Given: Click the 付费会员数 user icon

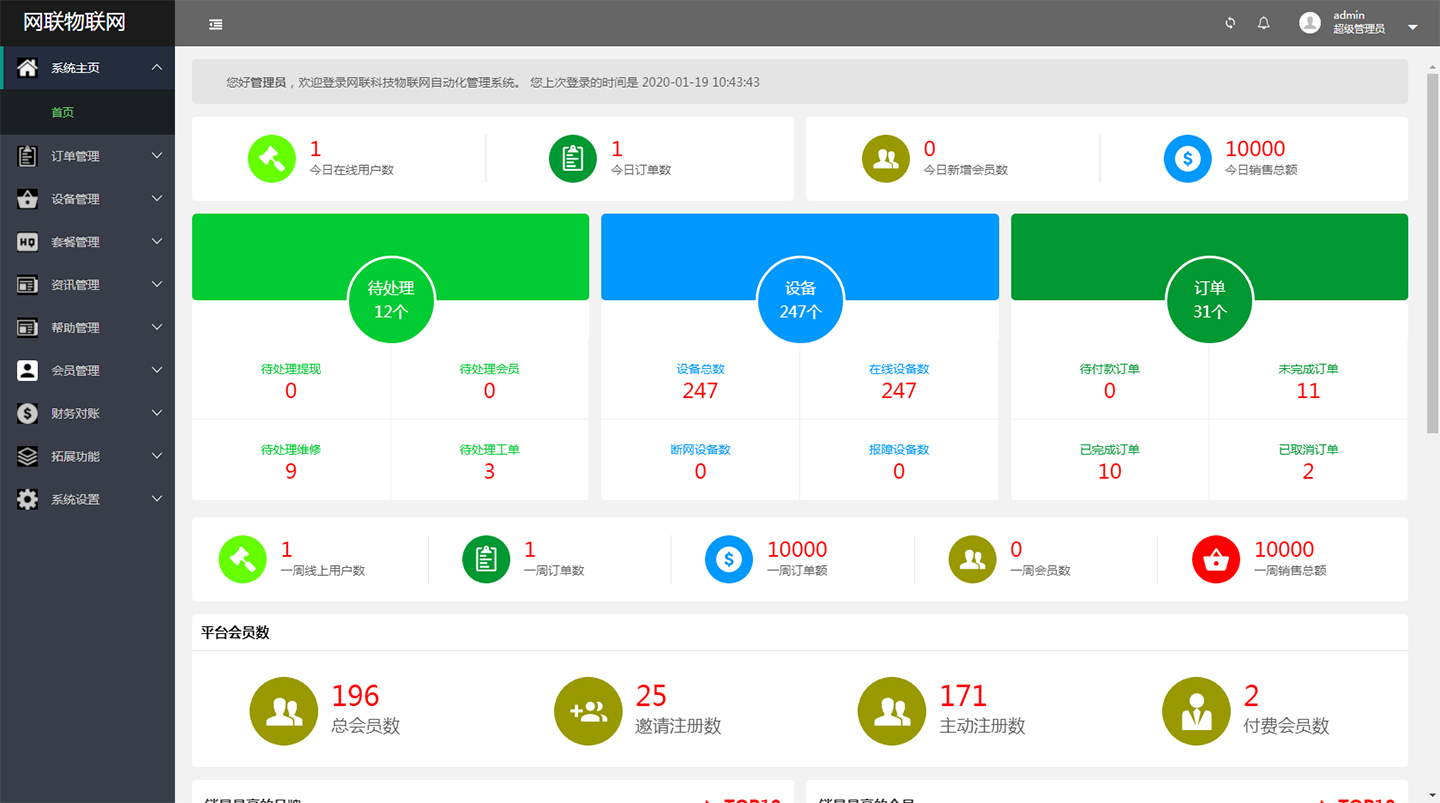Looking at the screenshot, I should (1195, 711).
